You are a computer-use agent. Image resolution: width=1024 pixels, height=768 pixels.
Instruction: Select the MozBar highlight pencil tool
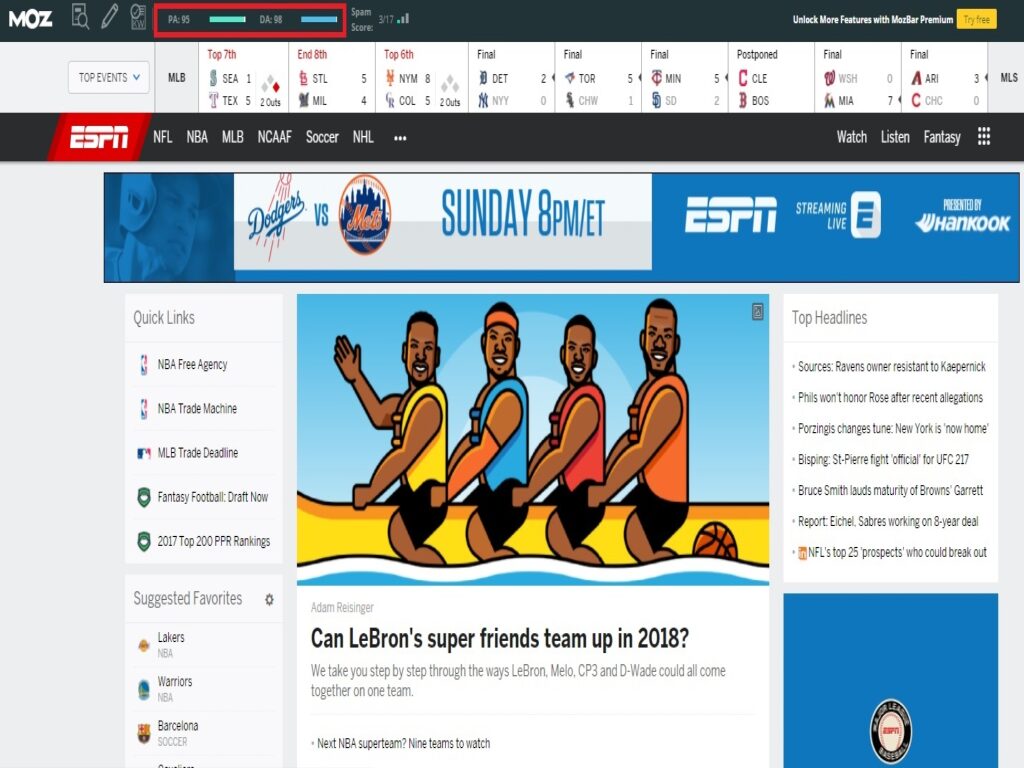[109, 17]
